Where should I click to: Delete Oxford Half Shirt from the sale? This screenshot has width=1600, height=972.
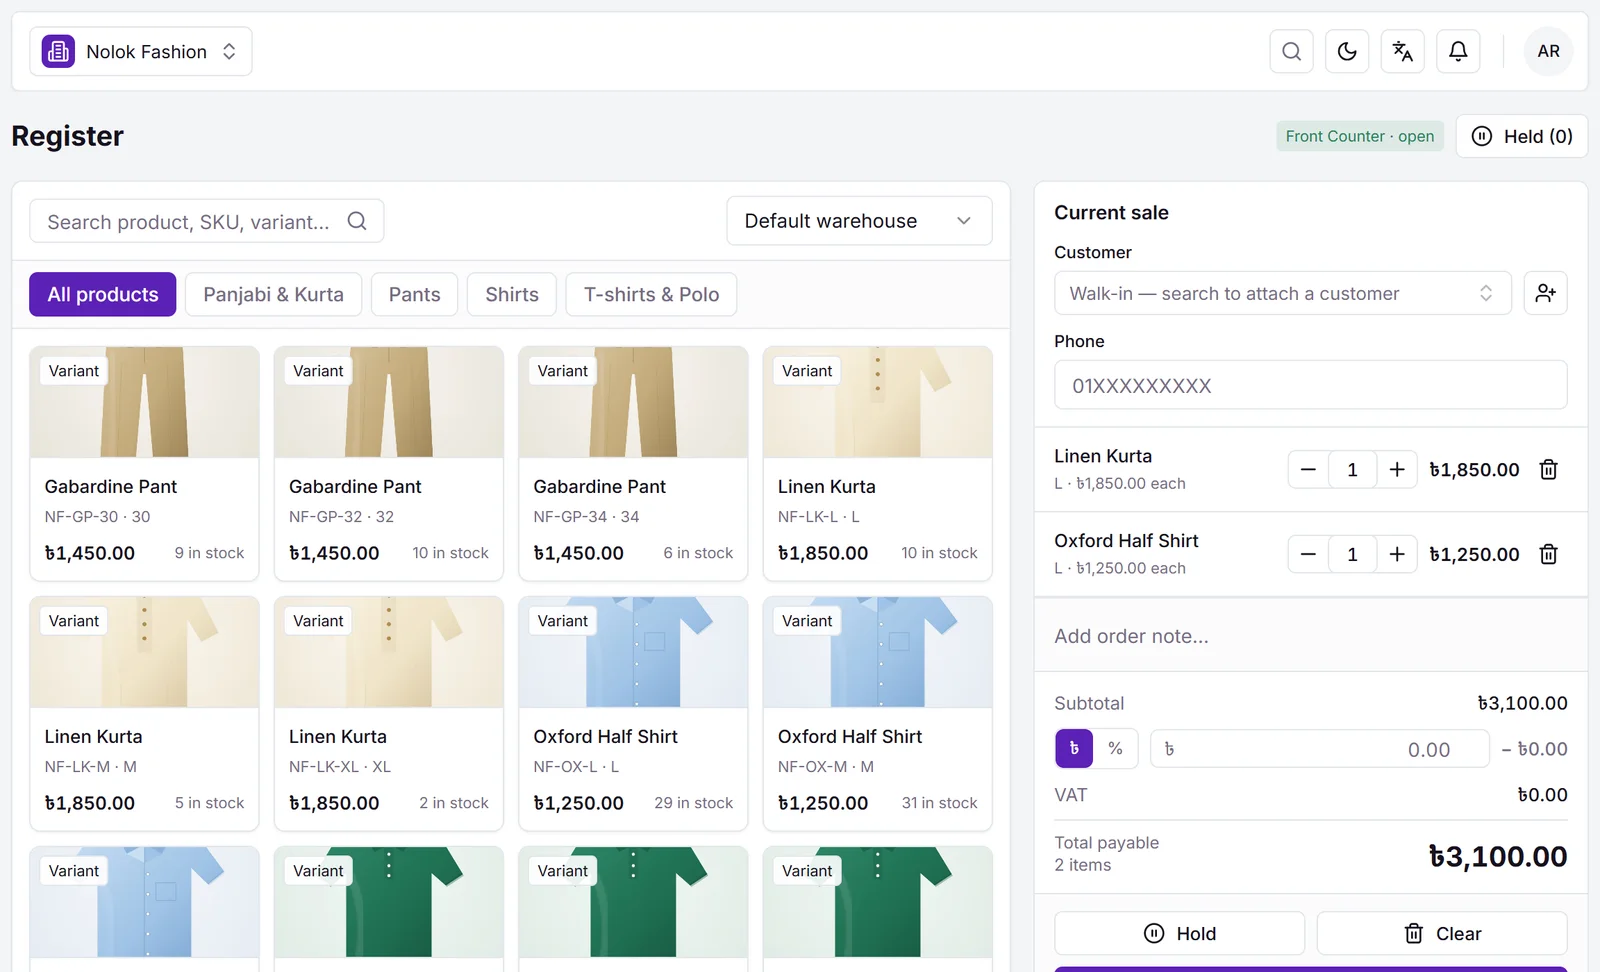pos(1548,554)
